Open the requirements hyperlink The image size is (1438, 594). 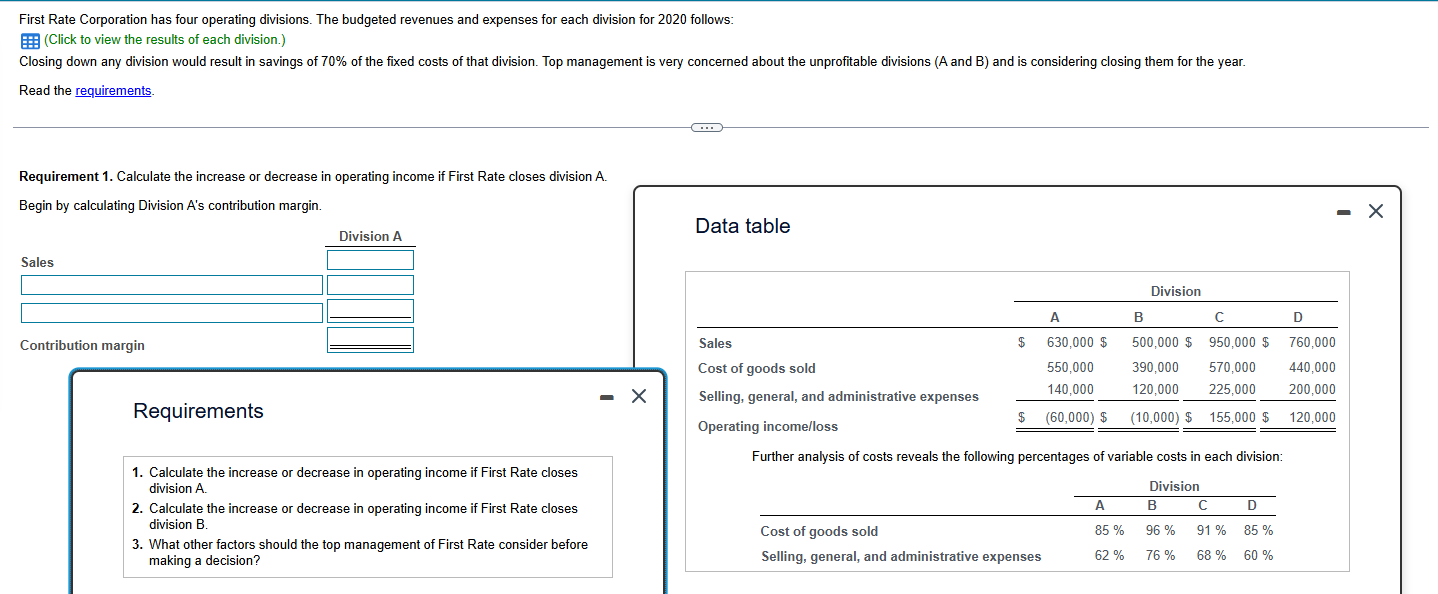click(113, 90)
